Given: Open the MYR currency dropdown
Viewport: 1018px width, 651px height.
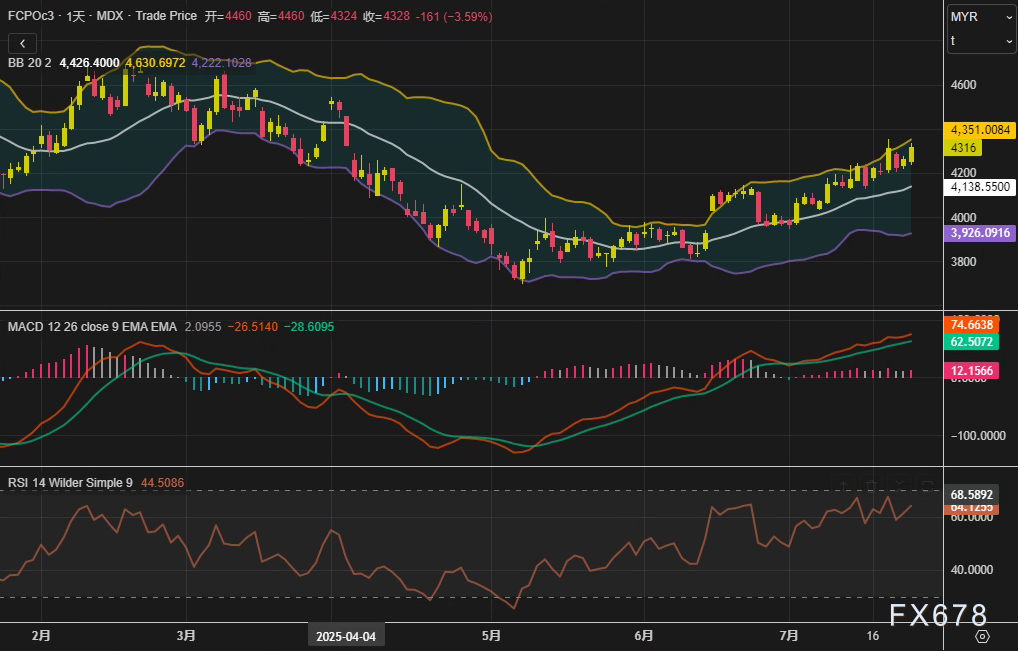Looking at the screenshot, I should pos(981,17).
